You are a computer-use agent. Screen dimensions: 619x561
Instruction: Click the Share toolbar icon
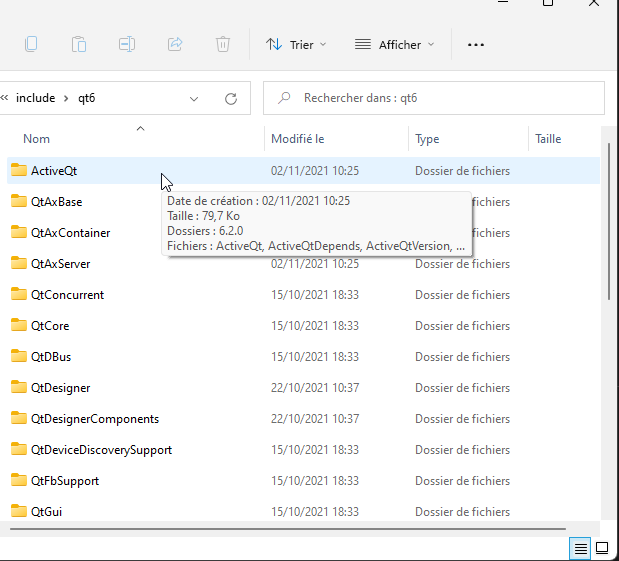(175, 44)
